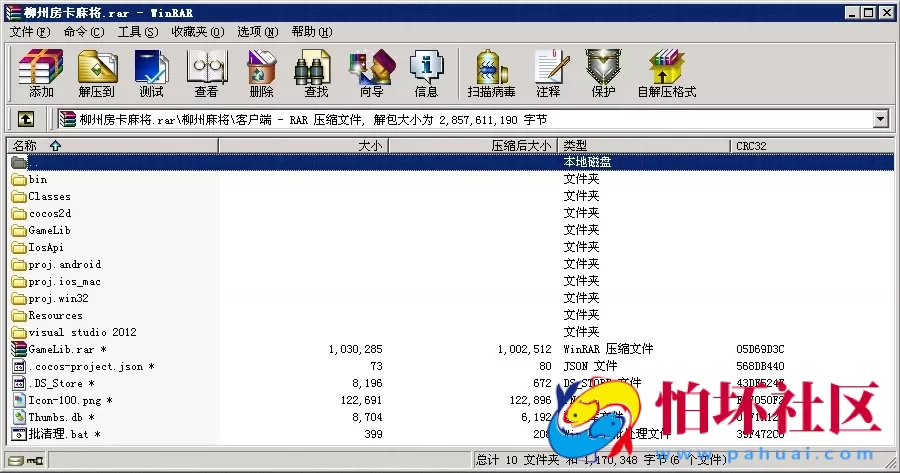
Task: Click type cell 'JSON 文件'
Action: tap(590, 366)
